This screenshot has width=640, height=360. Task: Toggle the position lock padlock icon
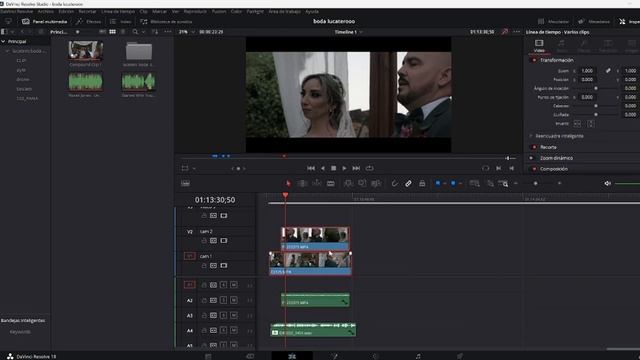pyautogui.click(x=422, y=184)
